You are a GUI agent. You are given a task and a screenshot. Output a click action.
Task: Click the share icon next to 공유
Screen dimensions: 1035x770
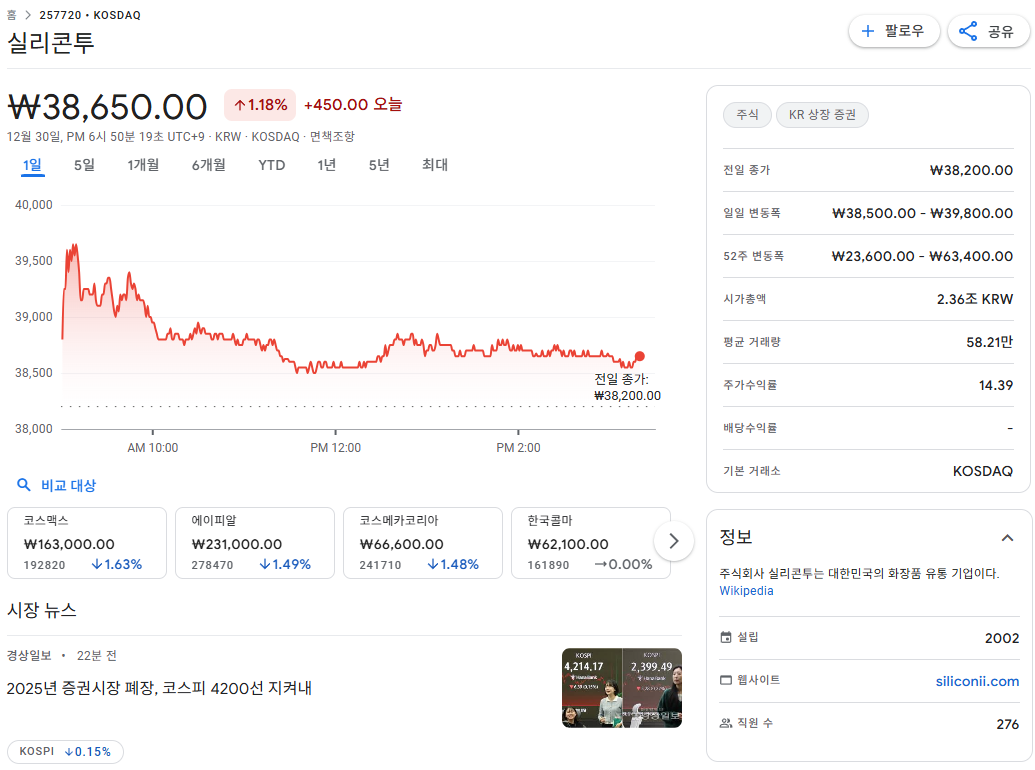(x=968, y=31)
